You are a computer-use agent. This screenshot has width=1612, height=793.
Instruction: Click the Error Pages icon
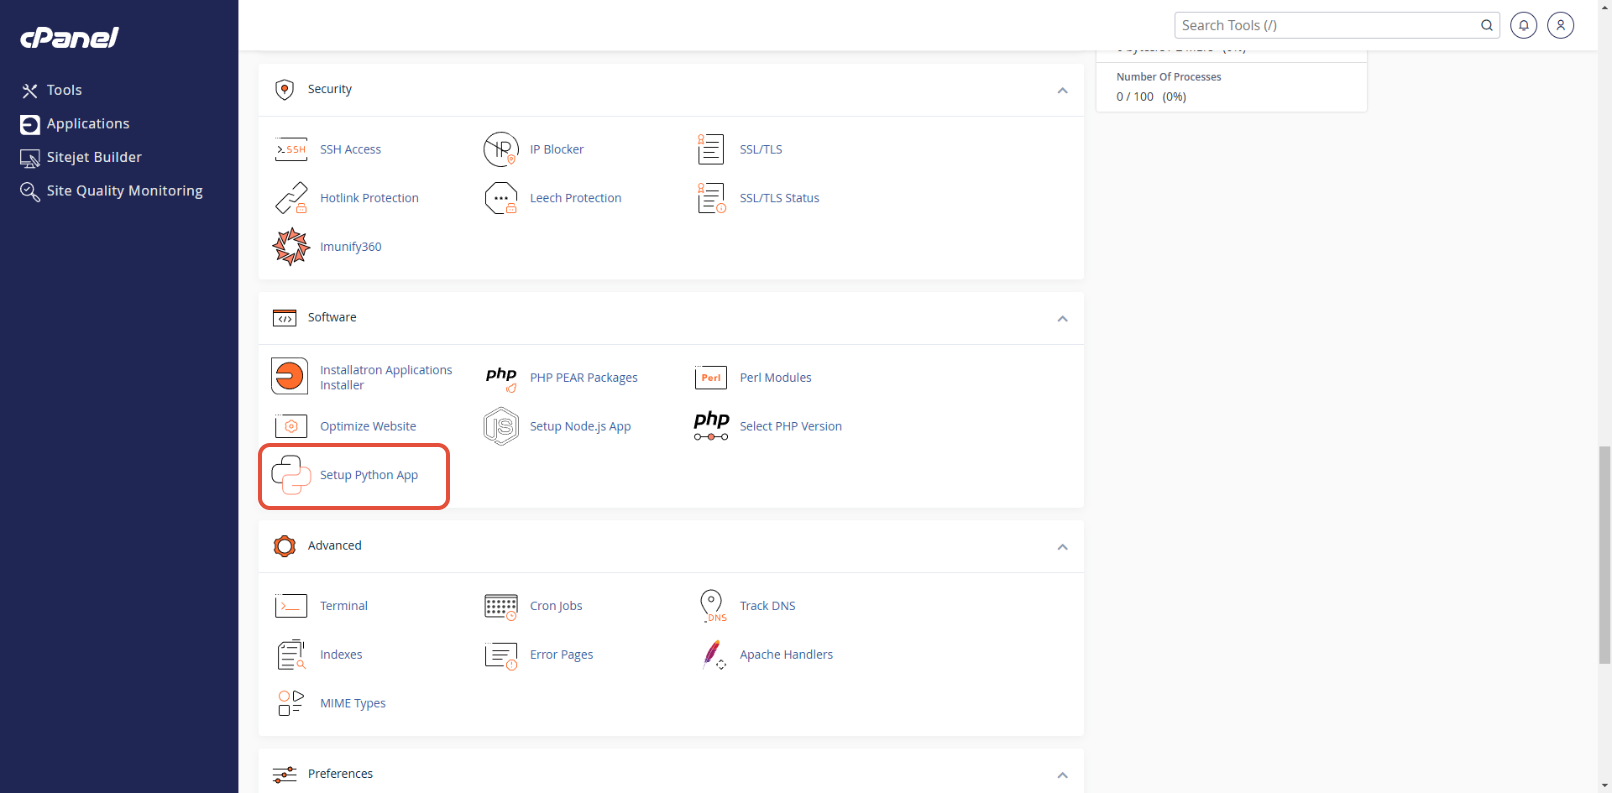[x=501, y=655]
